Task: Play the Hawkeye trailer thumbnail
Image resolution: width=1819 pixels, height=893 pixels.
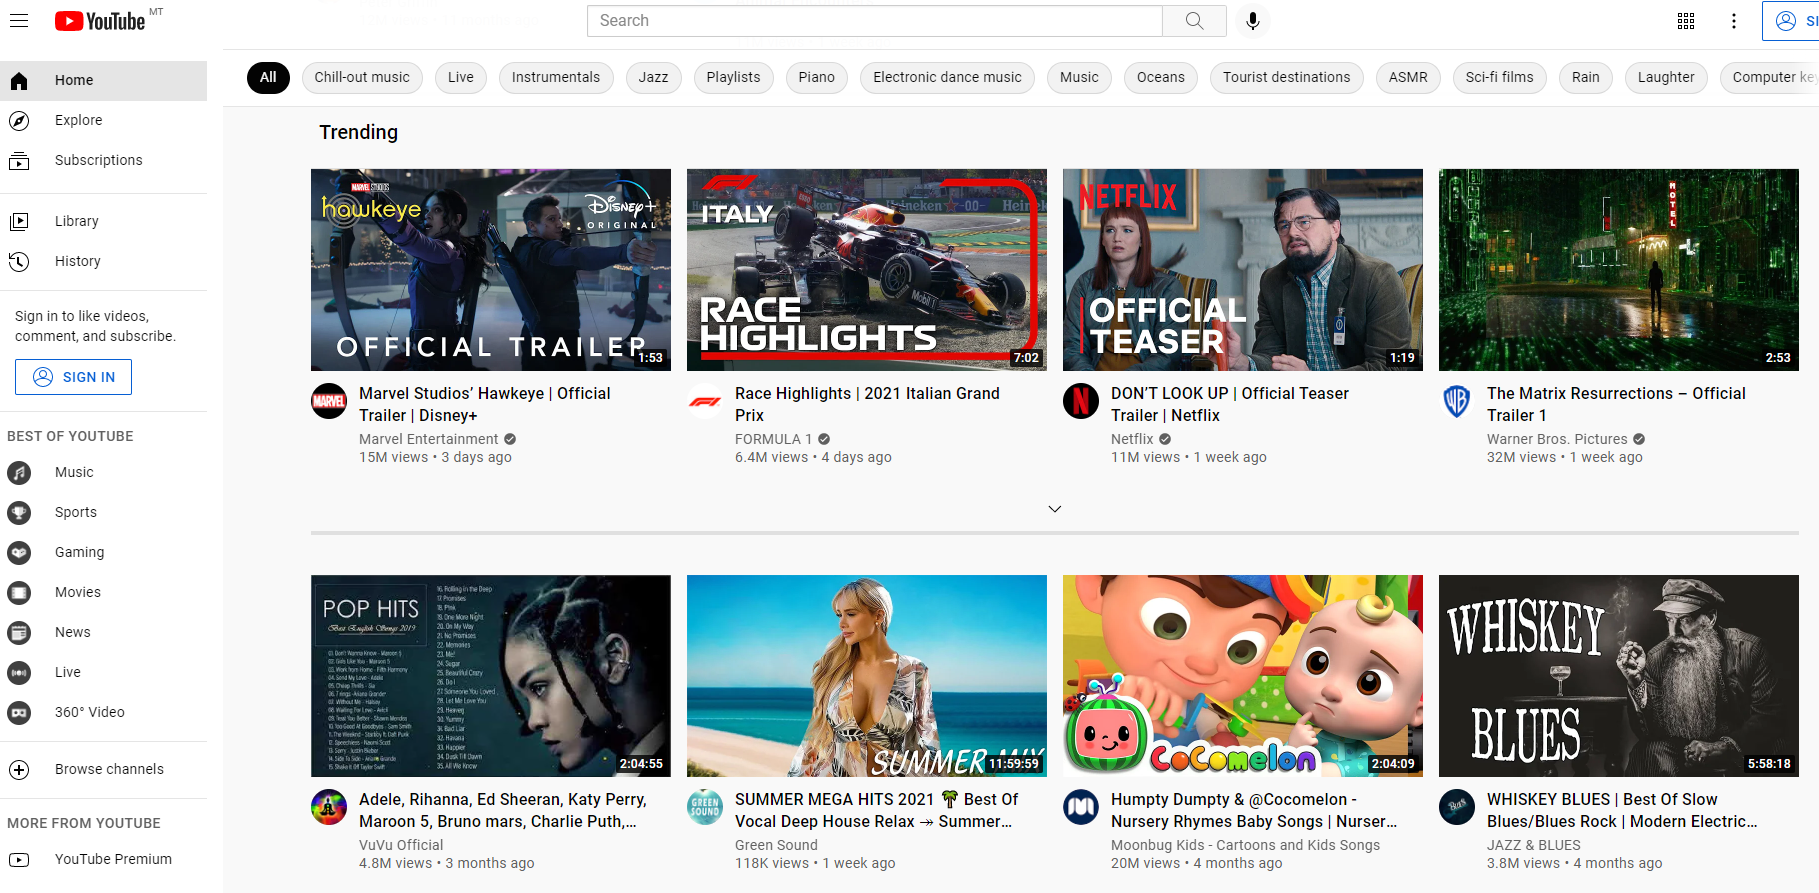Action: click(491, 270)
